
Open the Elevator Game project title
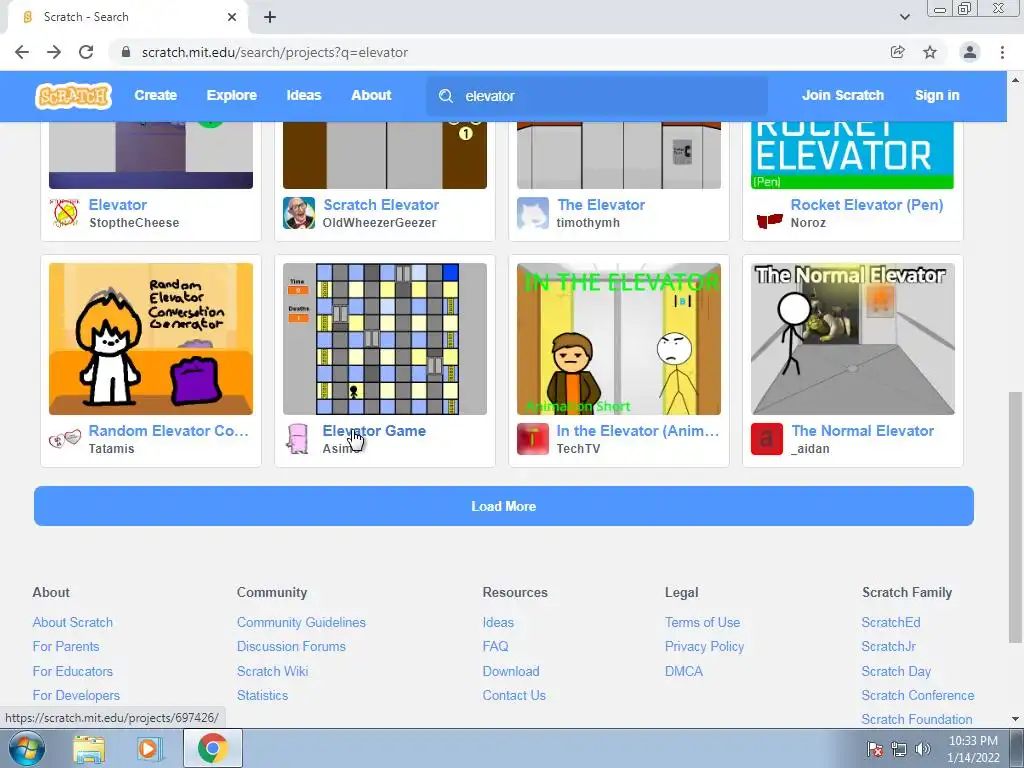tap(374, 431)
